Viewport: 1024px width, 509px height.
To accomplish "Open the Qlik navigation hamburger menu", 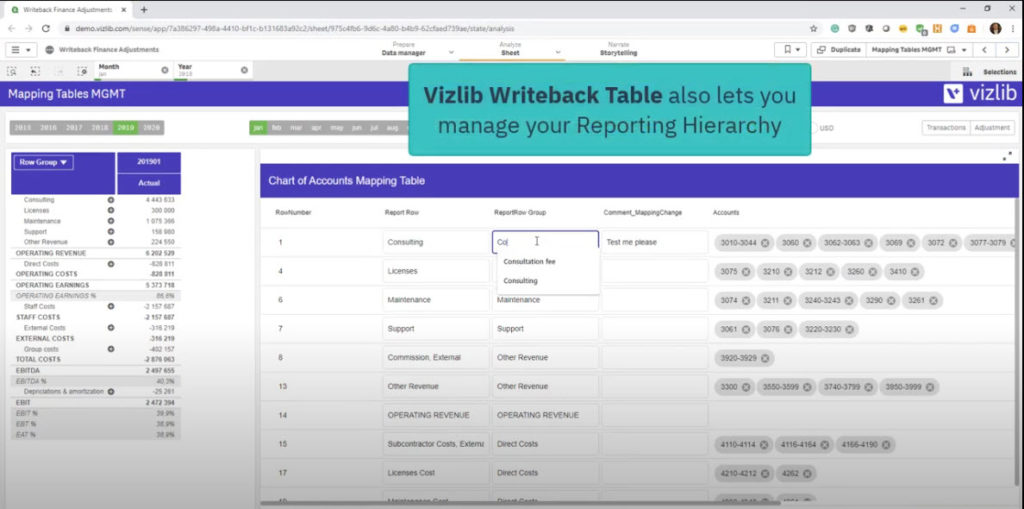I will 21,50.
